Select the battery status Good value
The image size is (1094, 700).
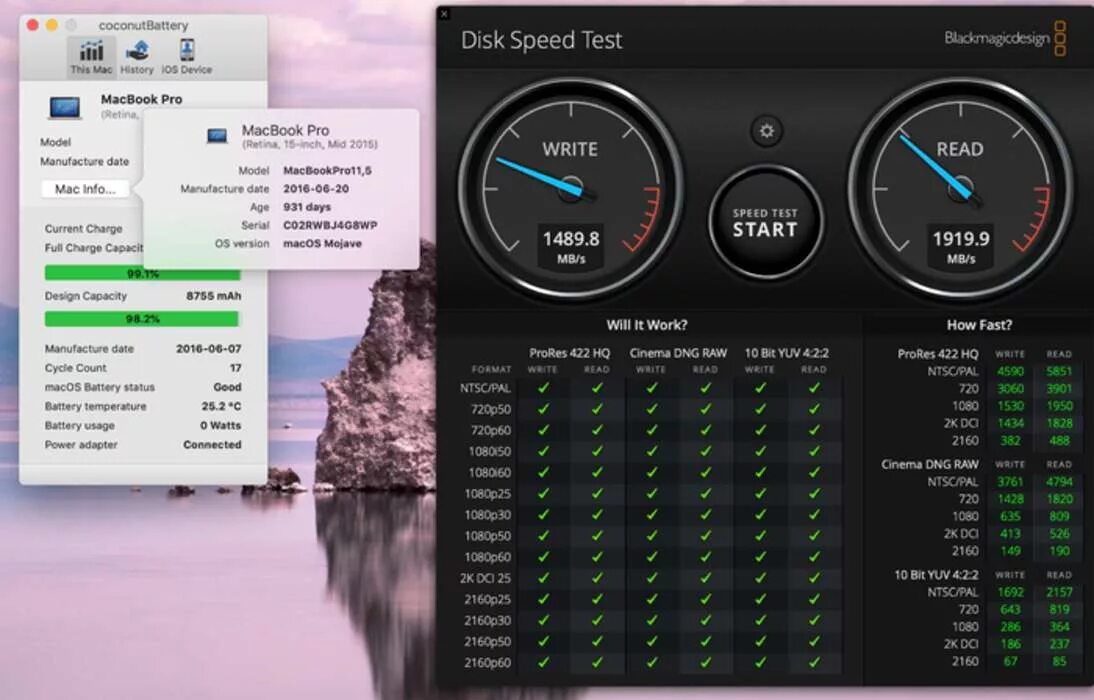[x=227, y=387]
